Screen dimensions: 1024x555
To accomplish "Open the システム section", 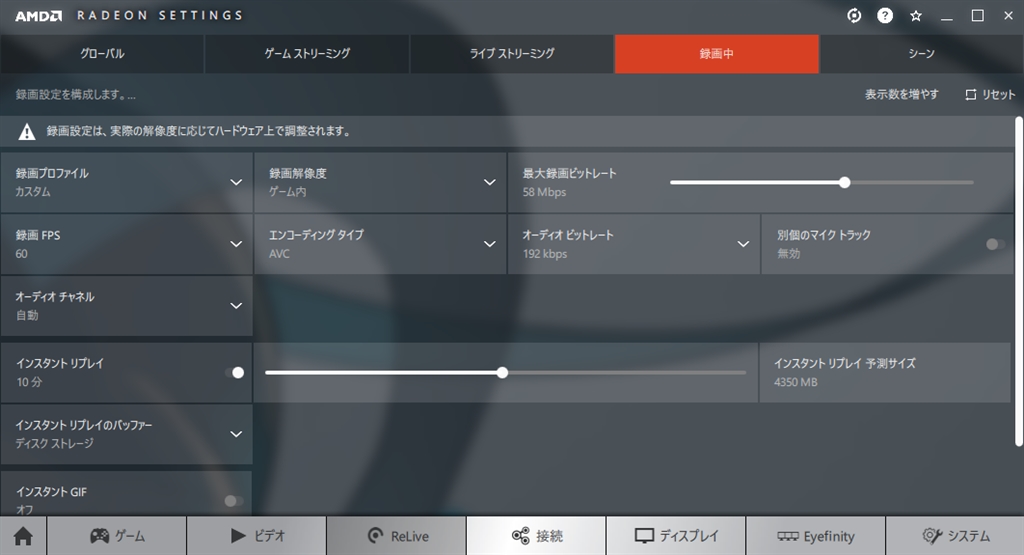I will tap(955, 536).
